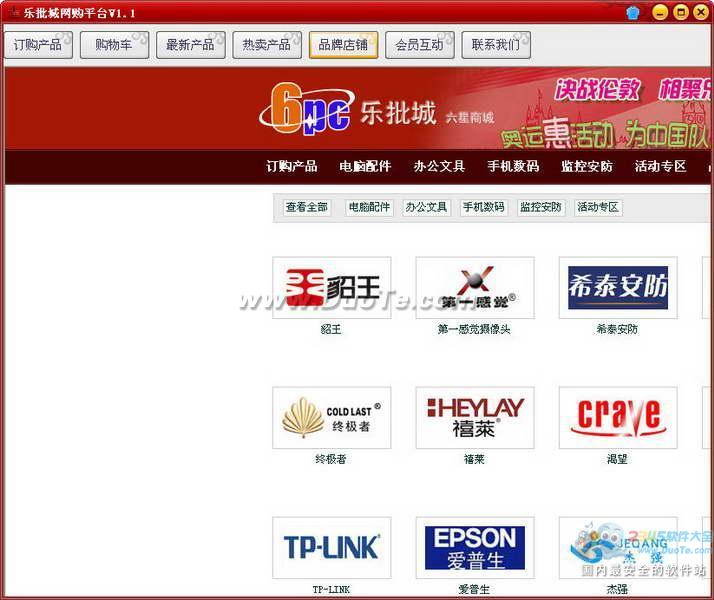714x600 pixels.
Task: Open the 貂王 brand logo thumbnail
Action: (332, 288)
